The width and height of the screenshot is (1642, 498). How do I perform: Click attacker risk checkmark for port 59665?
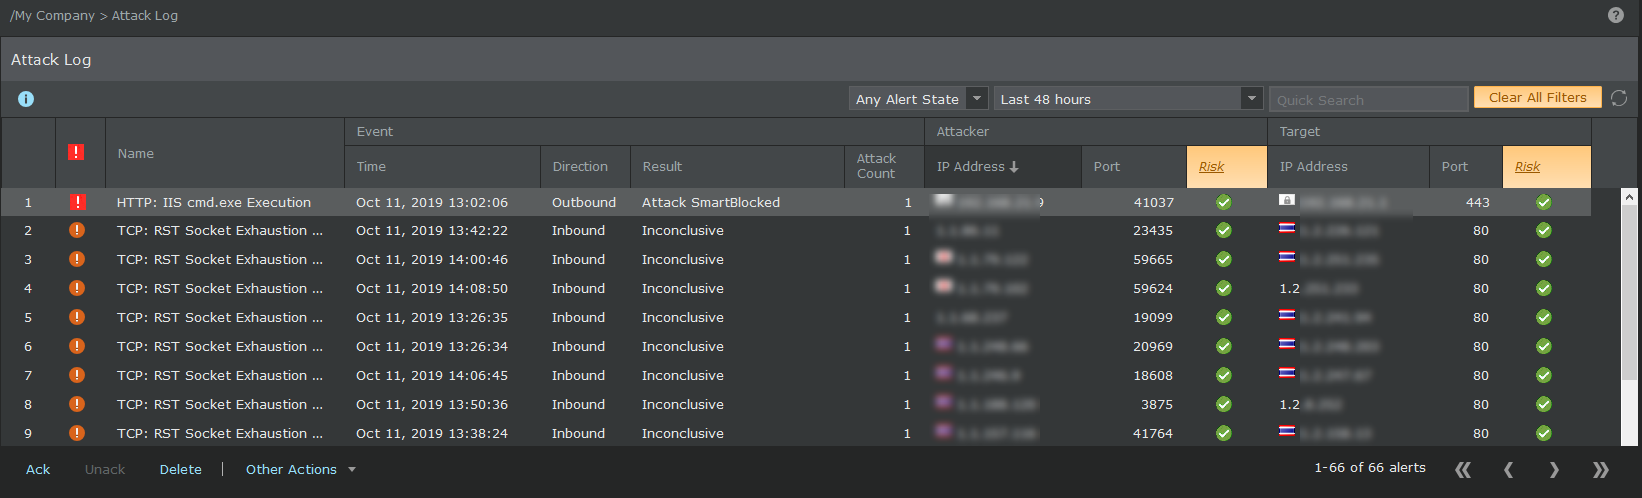1223,259
